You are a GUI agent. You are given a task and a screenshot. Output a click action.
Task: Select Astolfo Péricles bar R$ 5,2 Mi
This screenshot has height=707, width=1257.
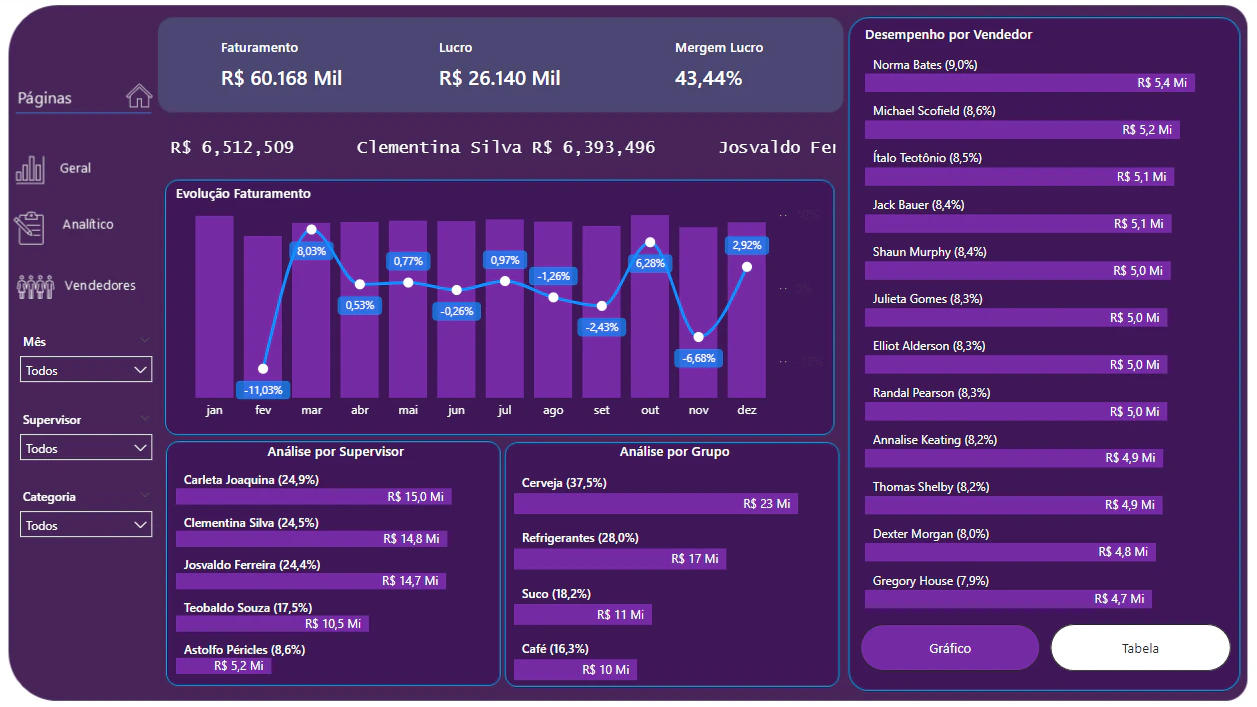point(224,665)
